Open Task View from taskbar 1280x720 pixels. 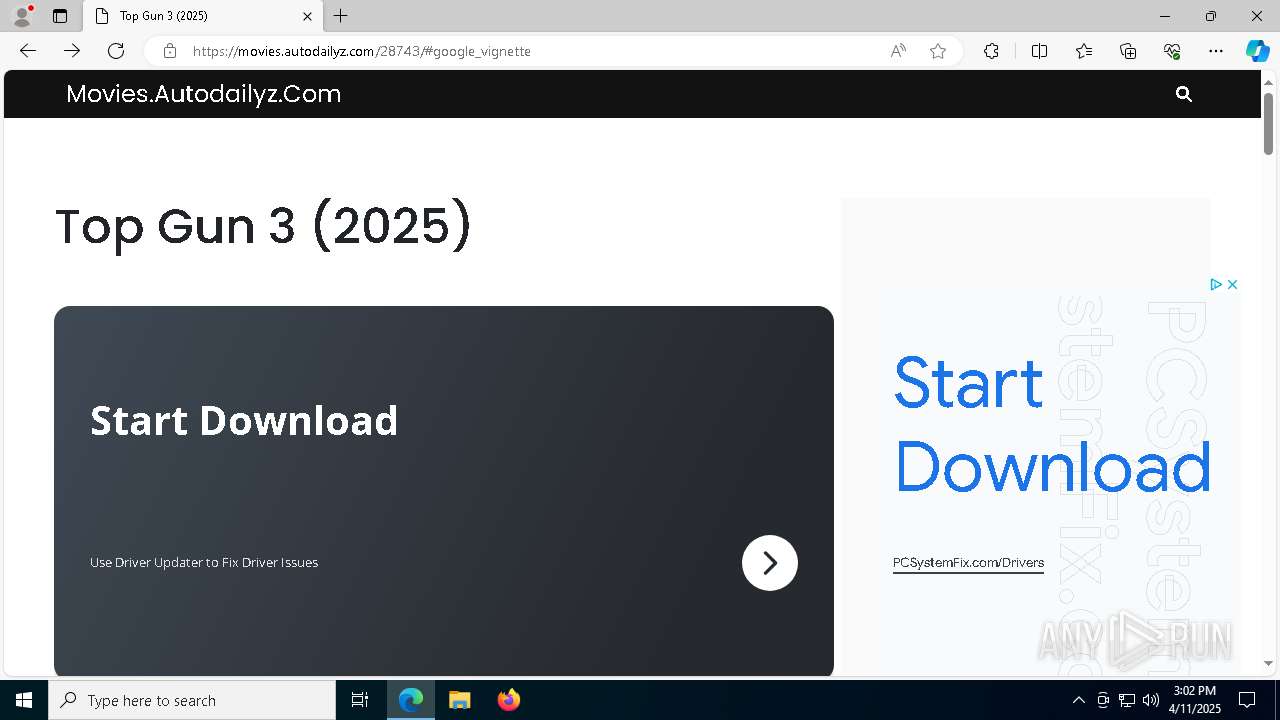pyautogui.click(x=360, y=700)
